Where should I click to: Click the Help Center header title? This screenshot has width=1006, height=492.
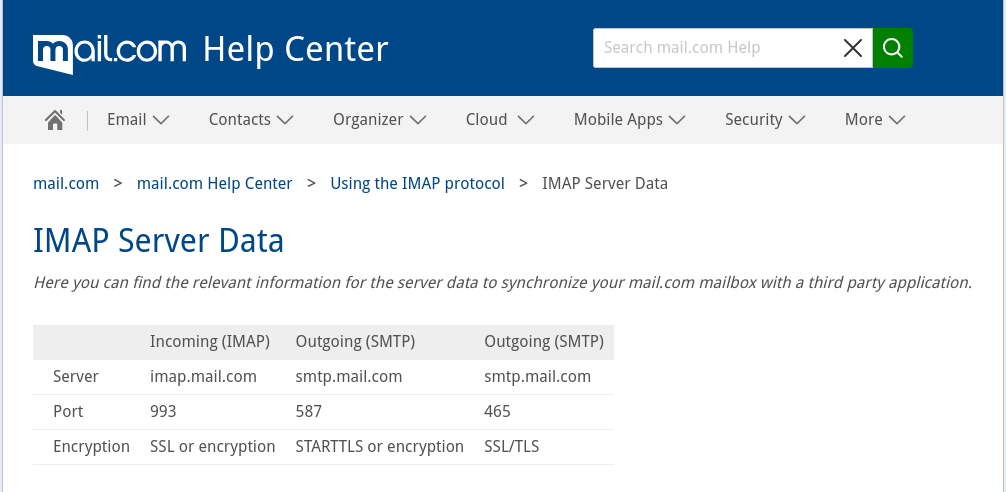(295, 49)
